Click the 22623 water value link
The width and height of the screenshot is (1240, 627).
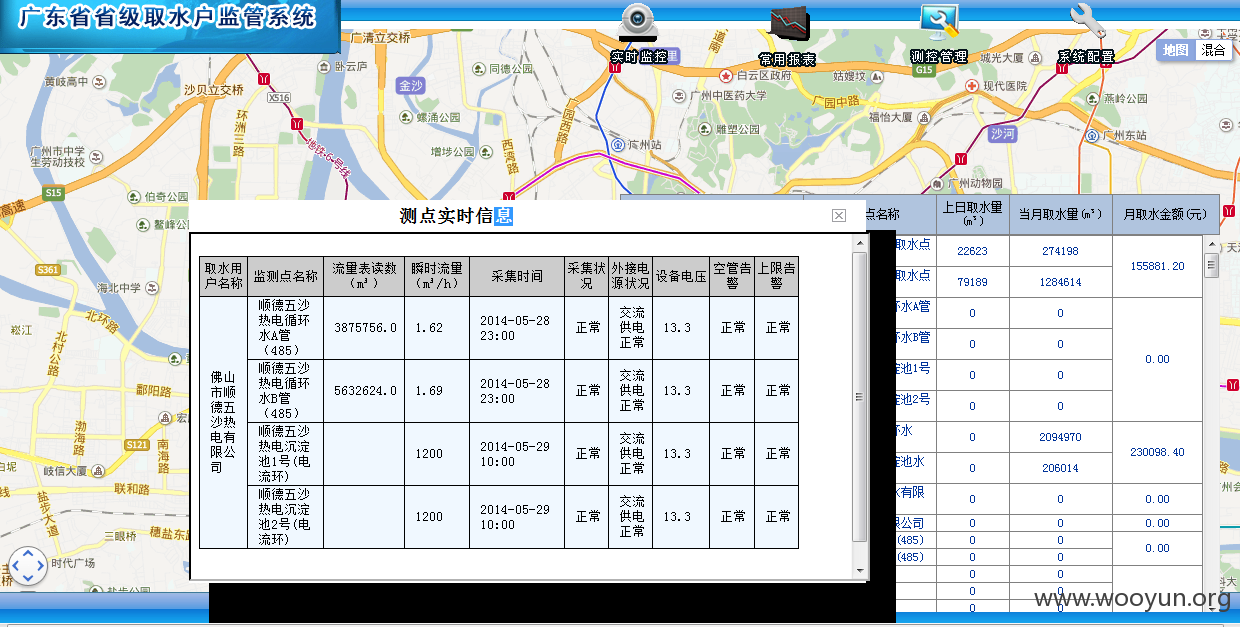pyautogui.click(x=972, y=251)
